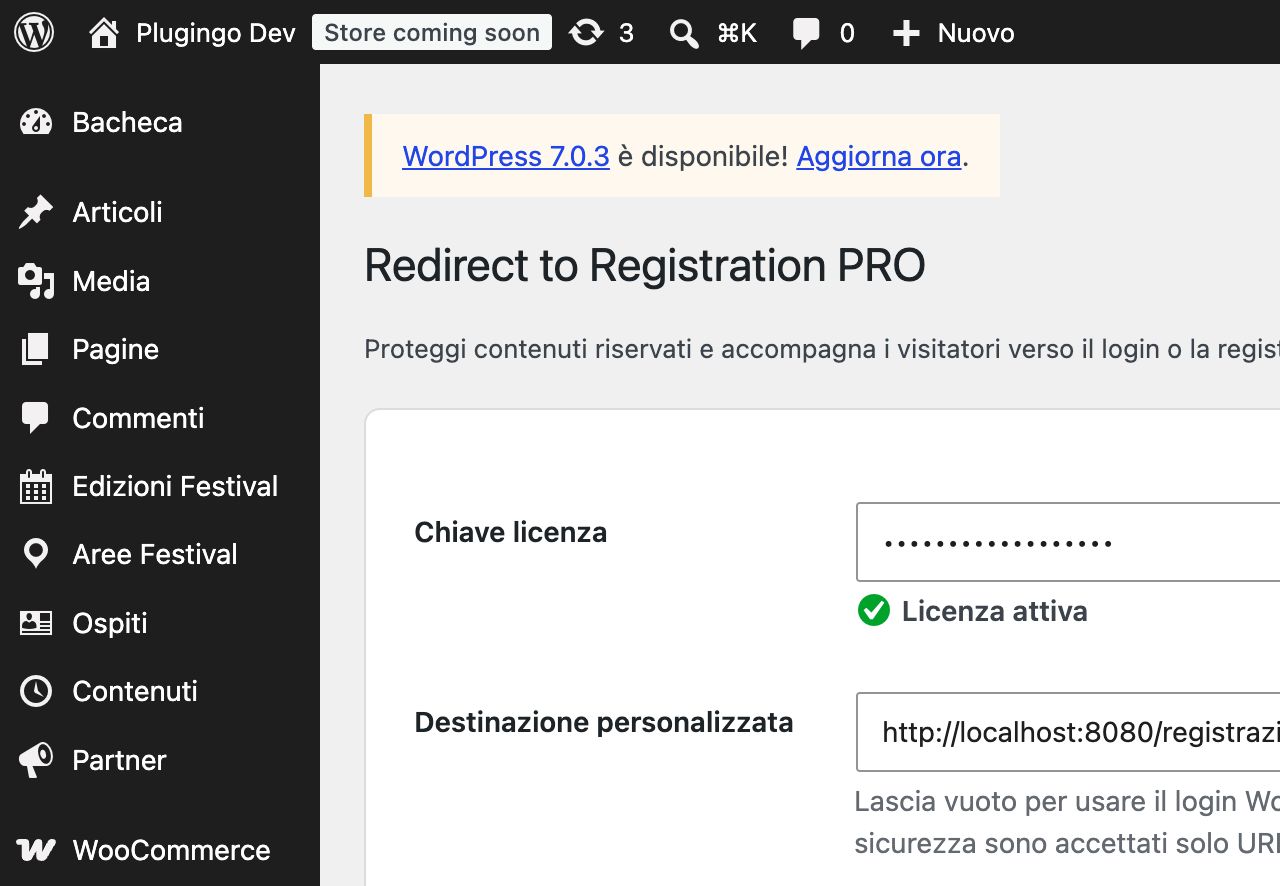Click the Redirect to Registration PRO heading
Viewport: 1280px width, 886px height.
(645, 265)
